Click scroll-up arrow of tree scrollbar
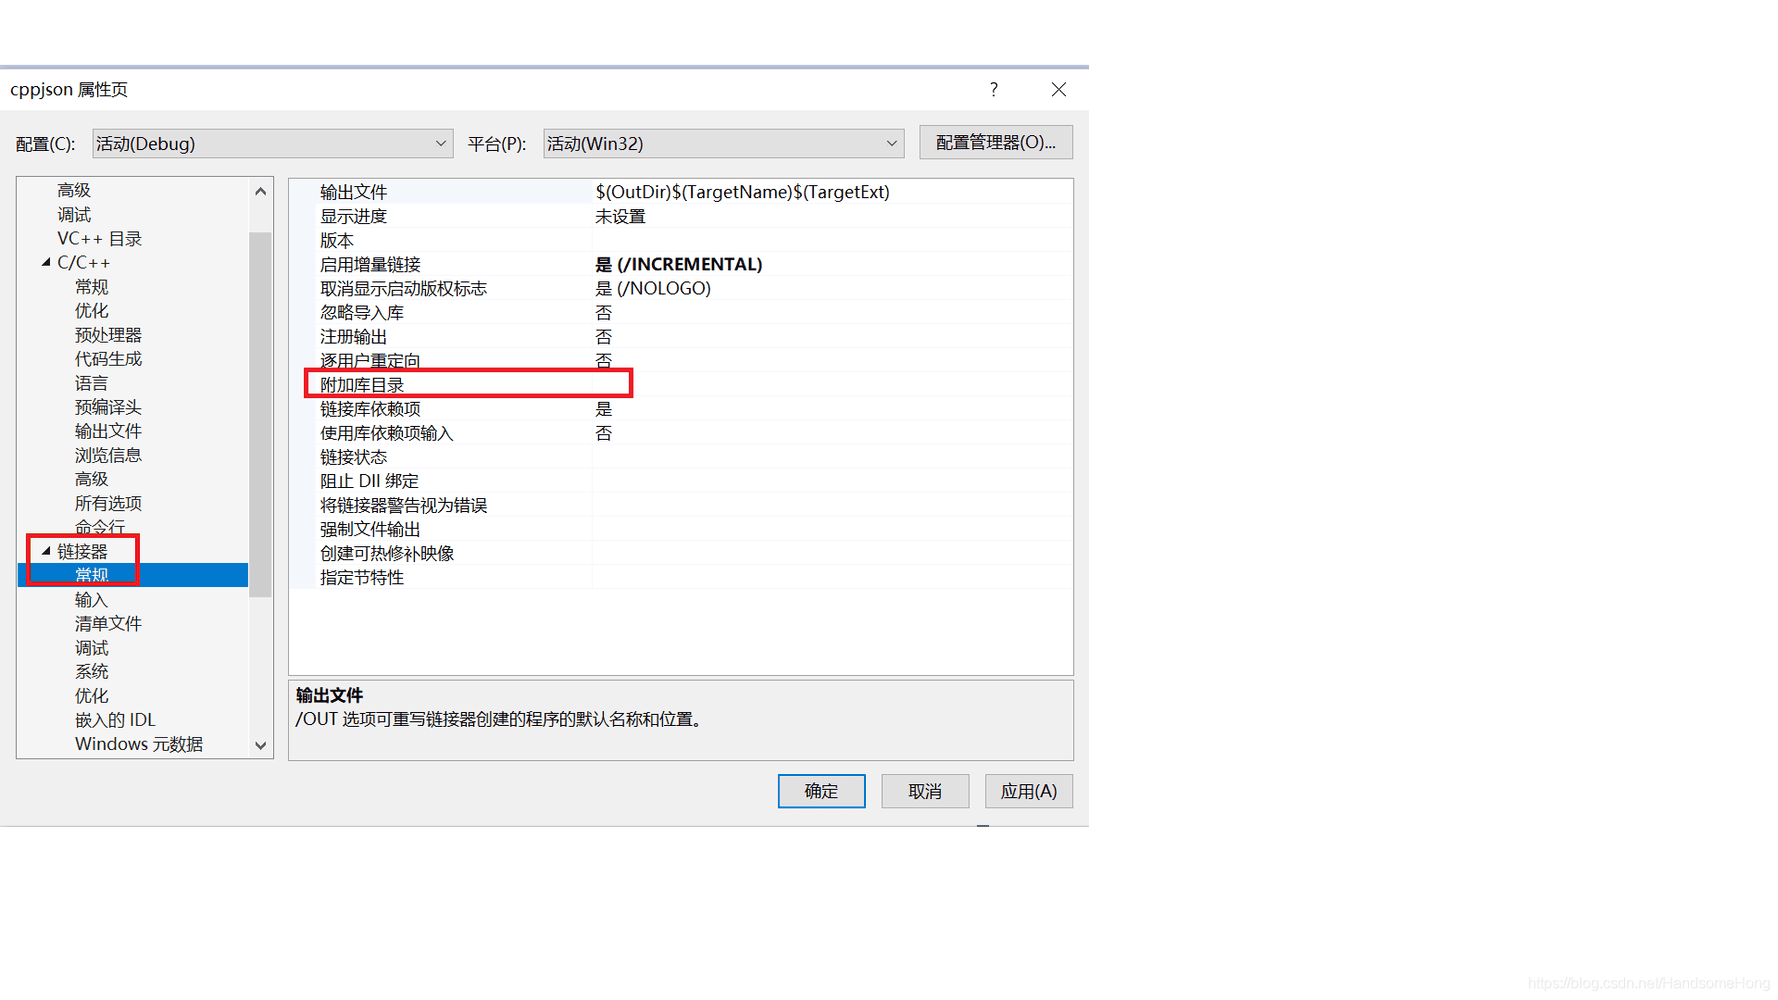1778x1000 pixels. click(x=260, y=191)
